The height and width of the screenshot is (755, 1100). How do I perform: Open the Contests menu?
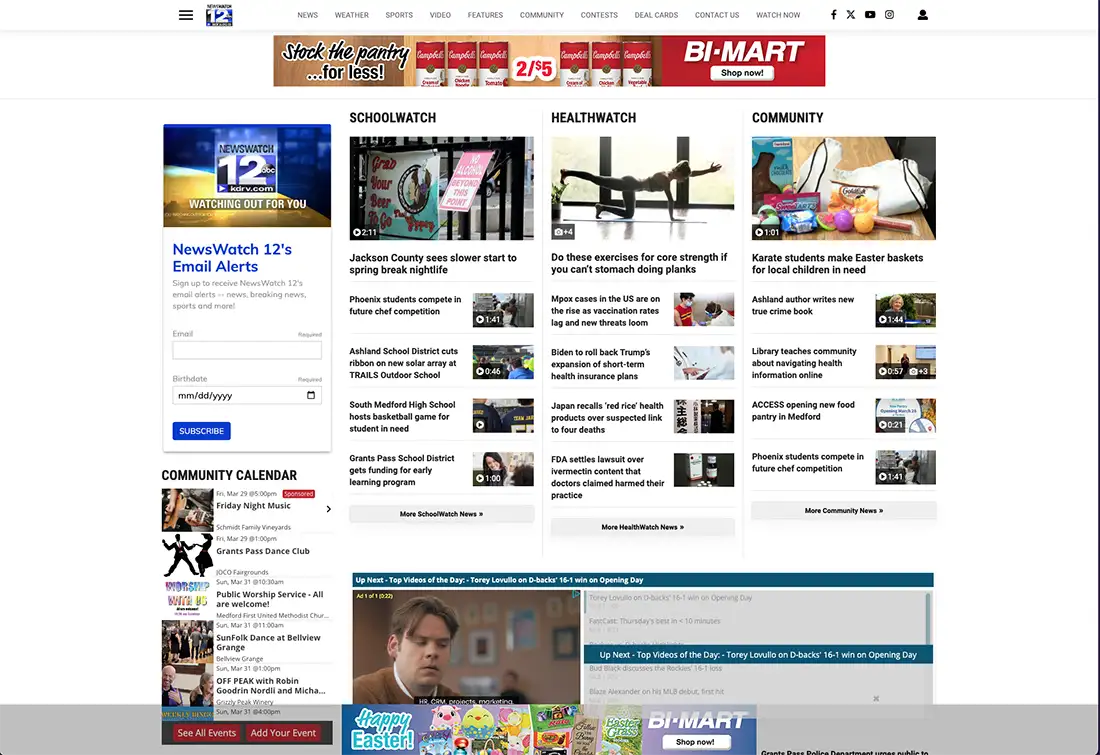tap(599, 15)
